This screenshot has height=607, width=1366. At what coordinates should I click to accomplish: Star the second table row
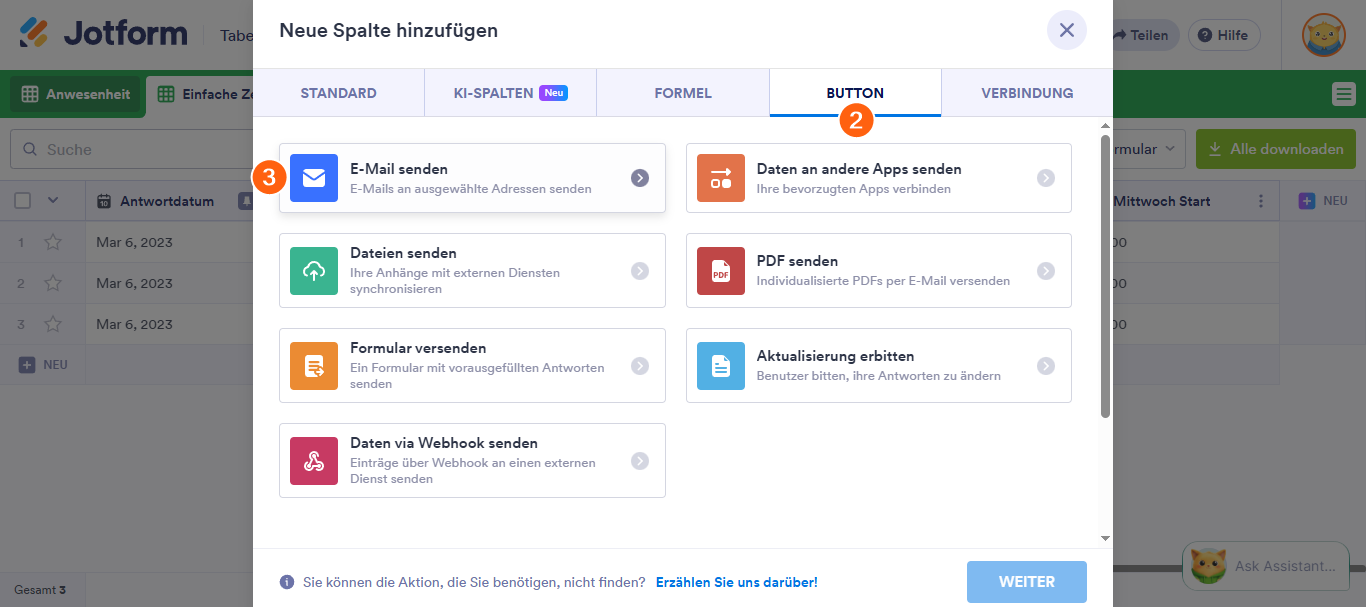(x=53, y=283)
